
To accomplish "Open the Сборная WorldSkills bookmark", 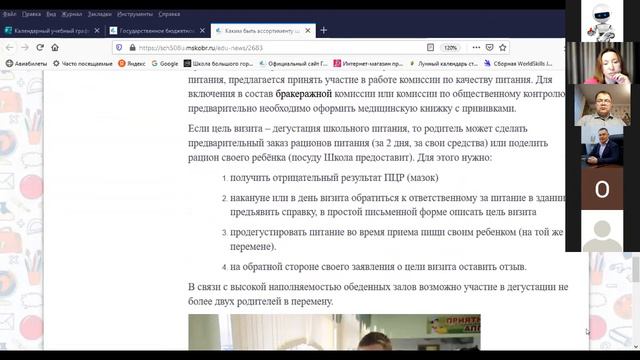I will click(x=518, y=64).
